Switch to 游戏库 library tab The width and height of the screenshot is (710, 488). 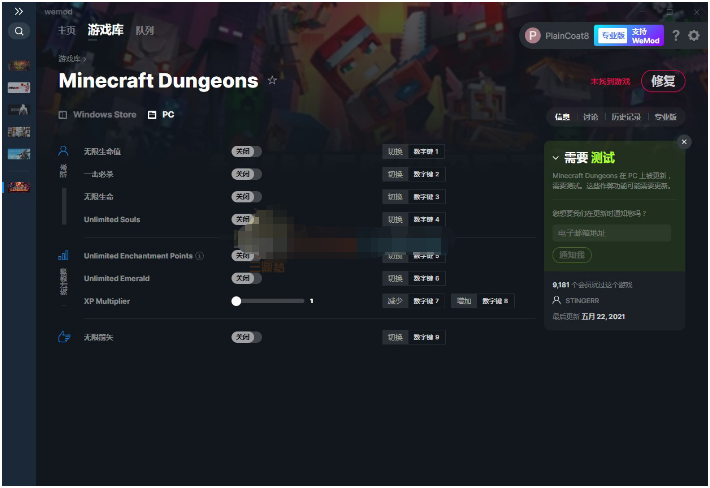click(106, 30)
